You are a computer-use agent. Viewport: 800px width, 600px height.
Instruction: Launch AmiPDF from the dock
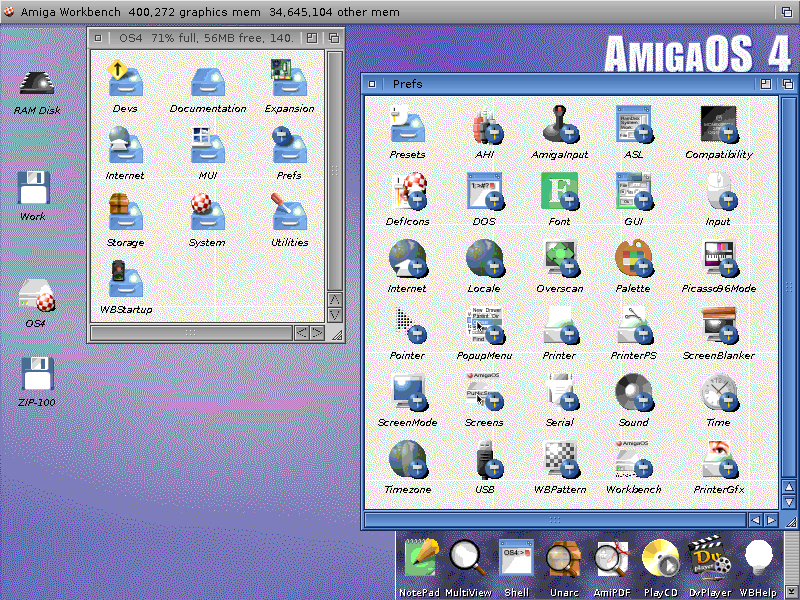coord(612,560)
